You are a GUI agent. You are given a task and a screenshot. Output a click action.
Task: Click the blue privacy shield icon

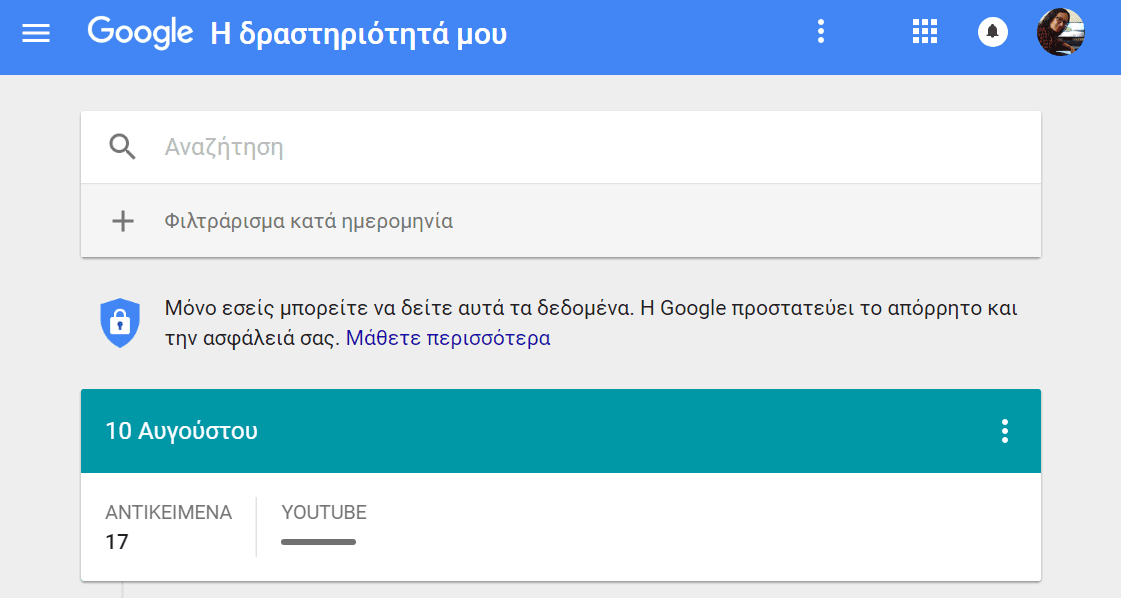[x=120, y=323]
